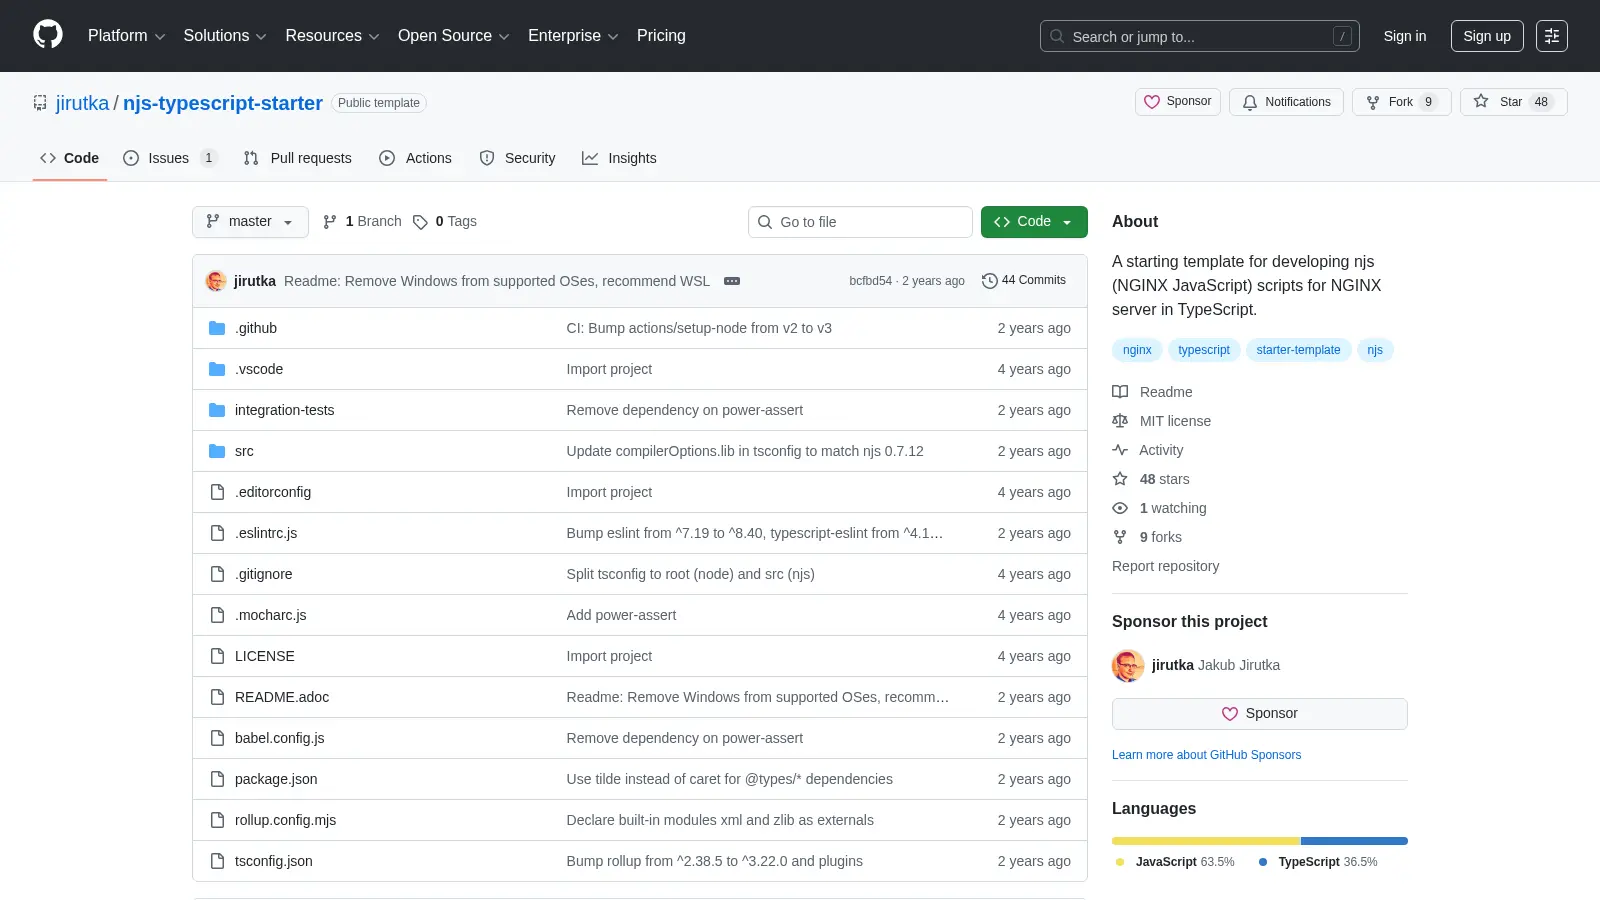Open the jirutka owner profile link
This screenshot has width=1600, height=900.
(82, 103)
